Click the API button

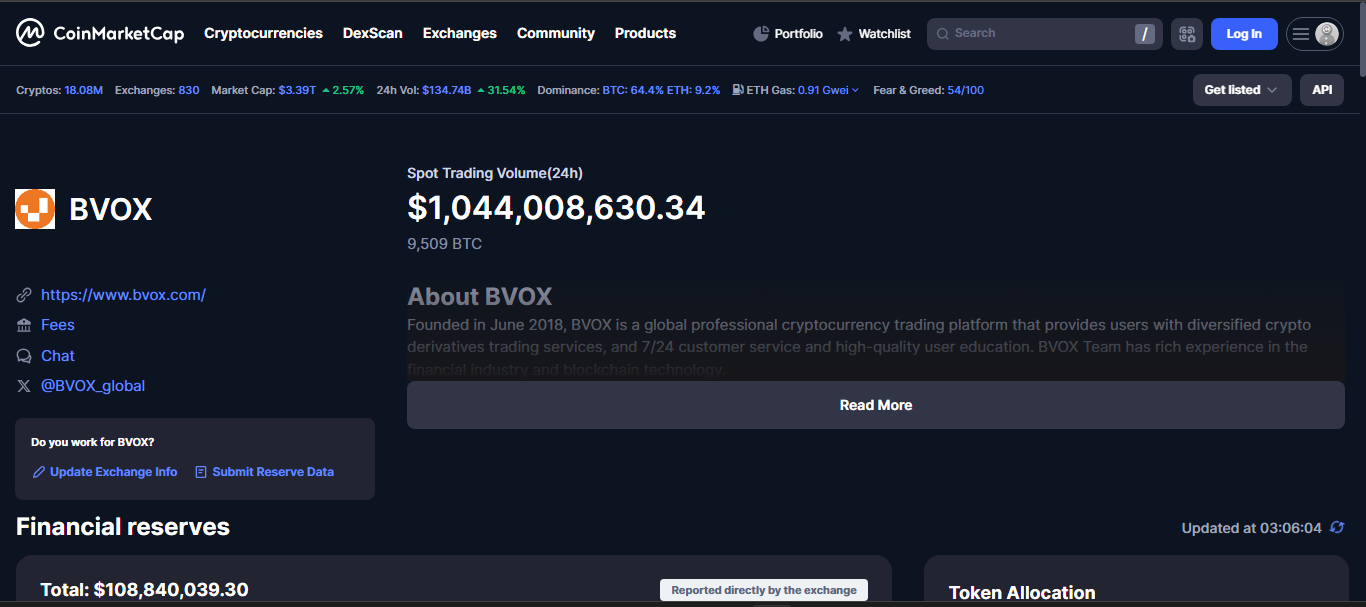1322,90
